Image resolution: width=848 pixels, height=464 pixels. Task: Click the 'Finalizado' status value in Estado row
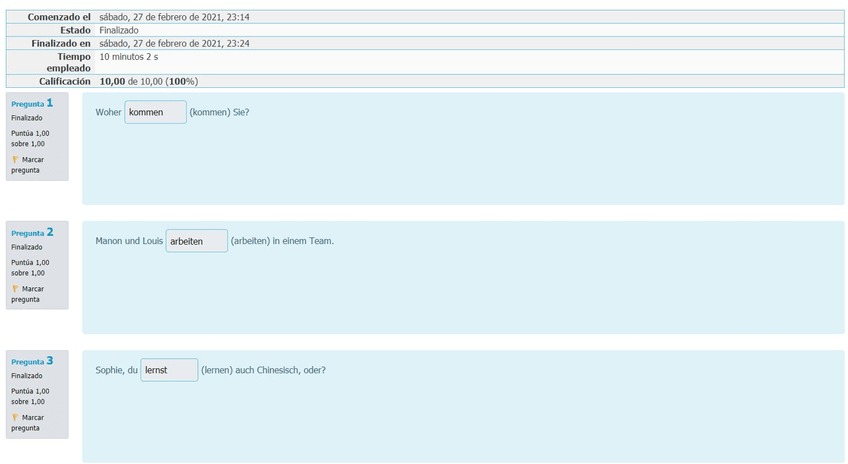pos(119,30)
